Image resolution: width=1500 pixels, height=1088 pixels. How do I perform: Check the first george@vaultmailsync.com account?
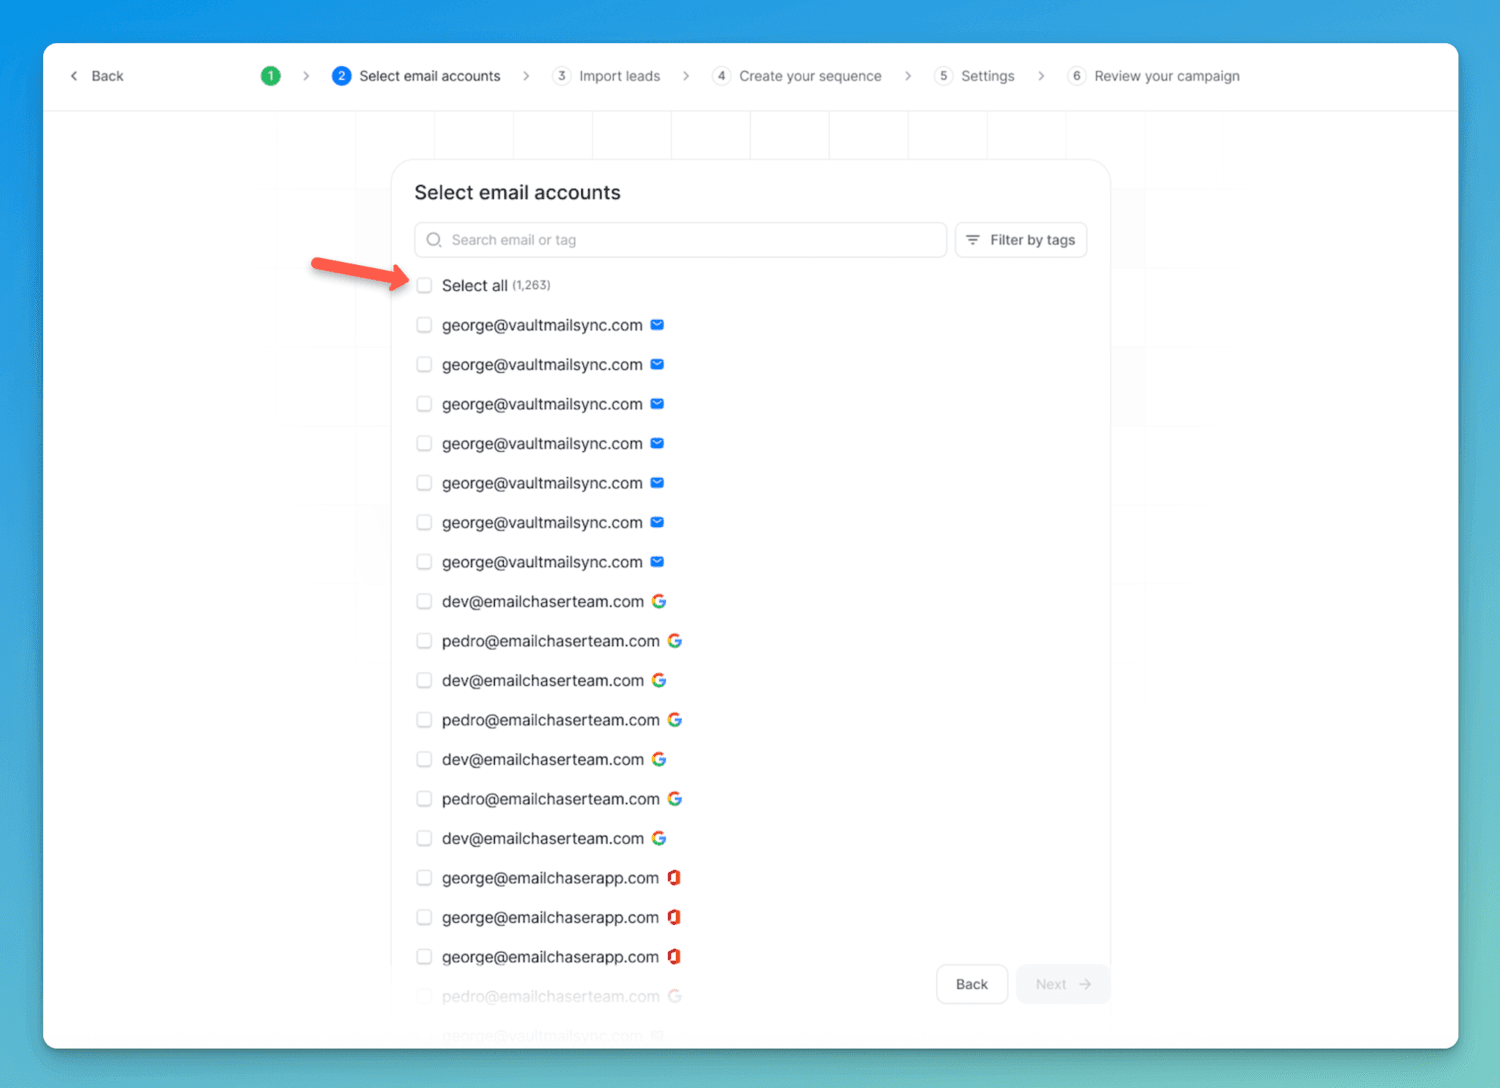pos(424,324)
